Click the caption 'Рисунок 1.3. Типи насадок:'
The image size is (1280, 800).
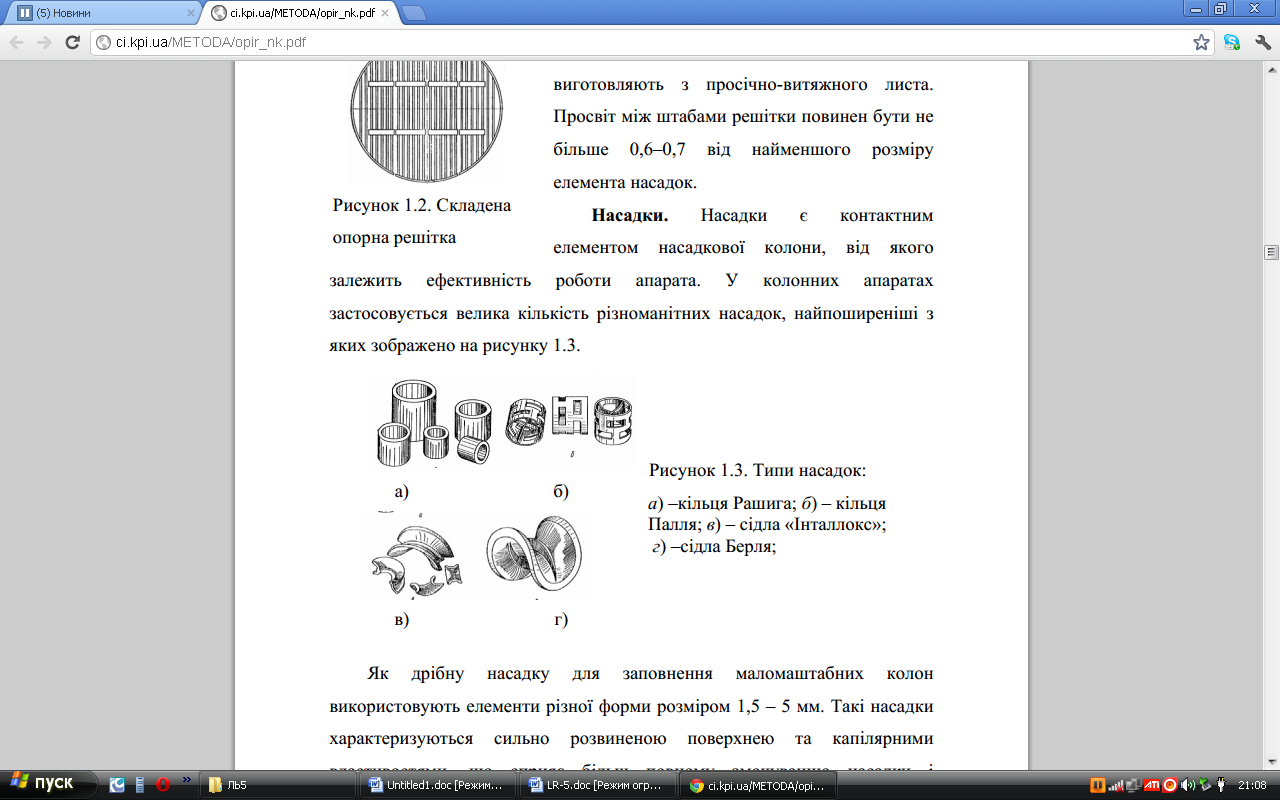[757, 470]
